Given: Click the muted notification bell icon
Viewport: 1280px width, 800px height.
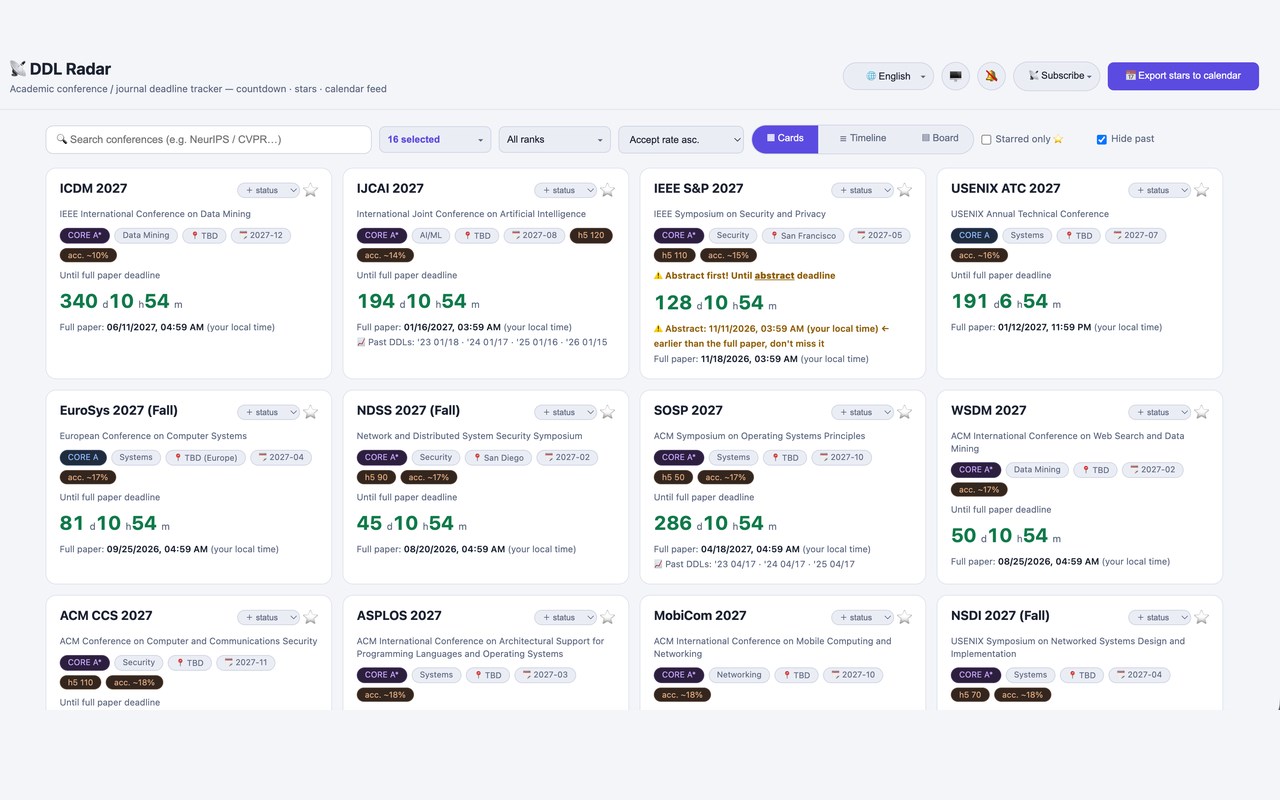Looking at the screenshot, I should point(991,76).
